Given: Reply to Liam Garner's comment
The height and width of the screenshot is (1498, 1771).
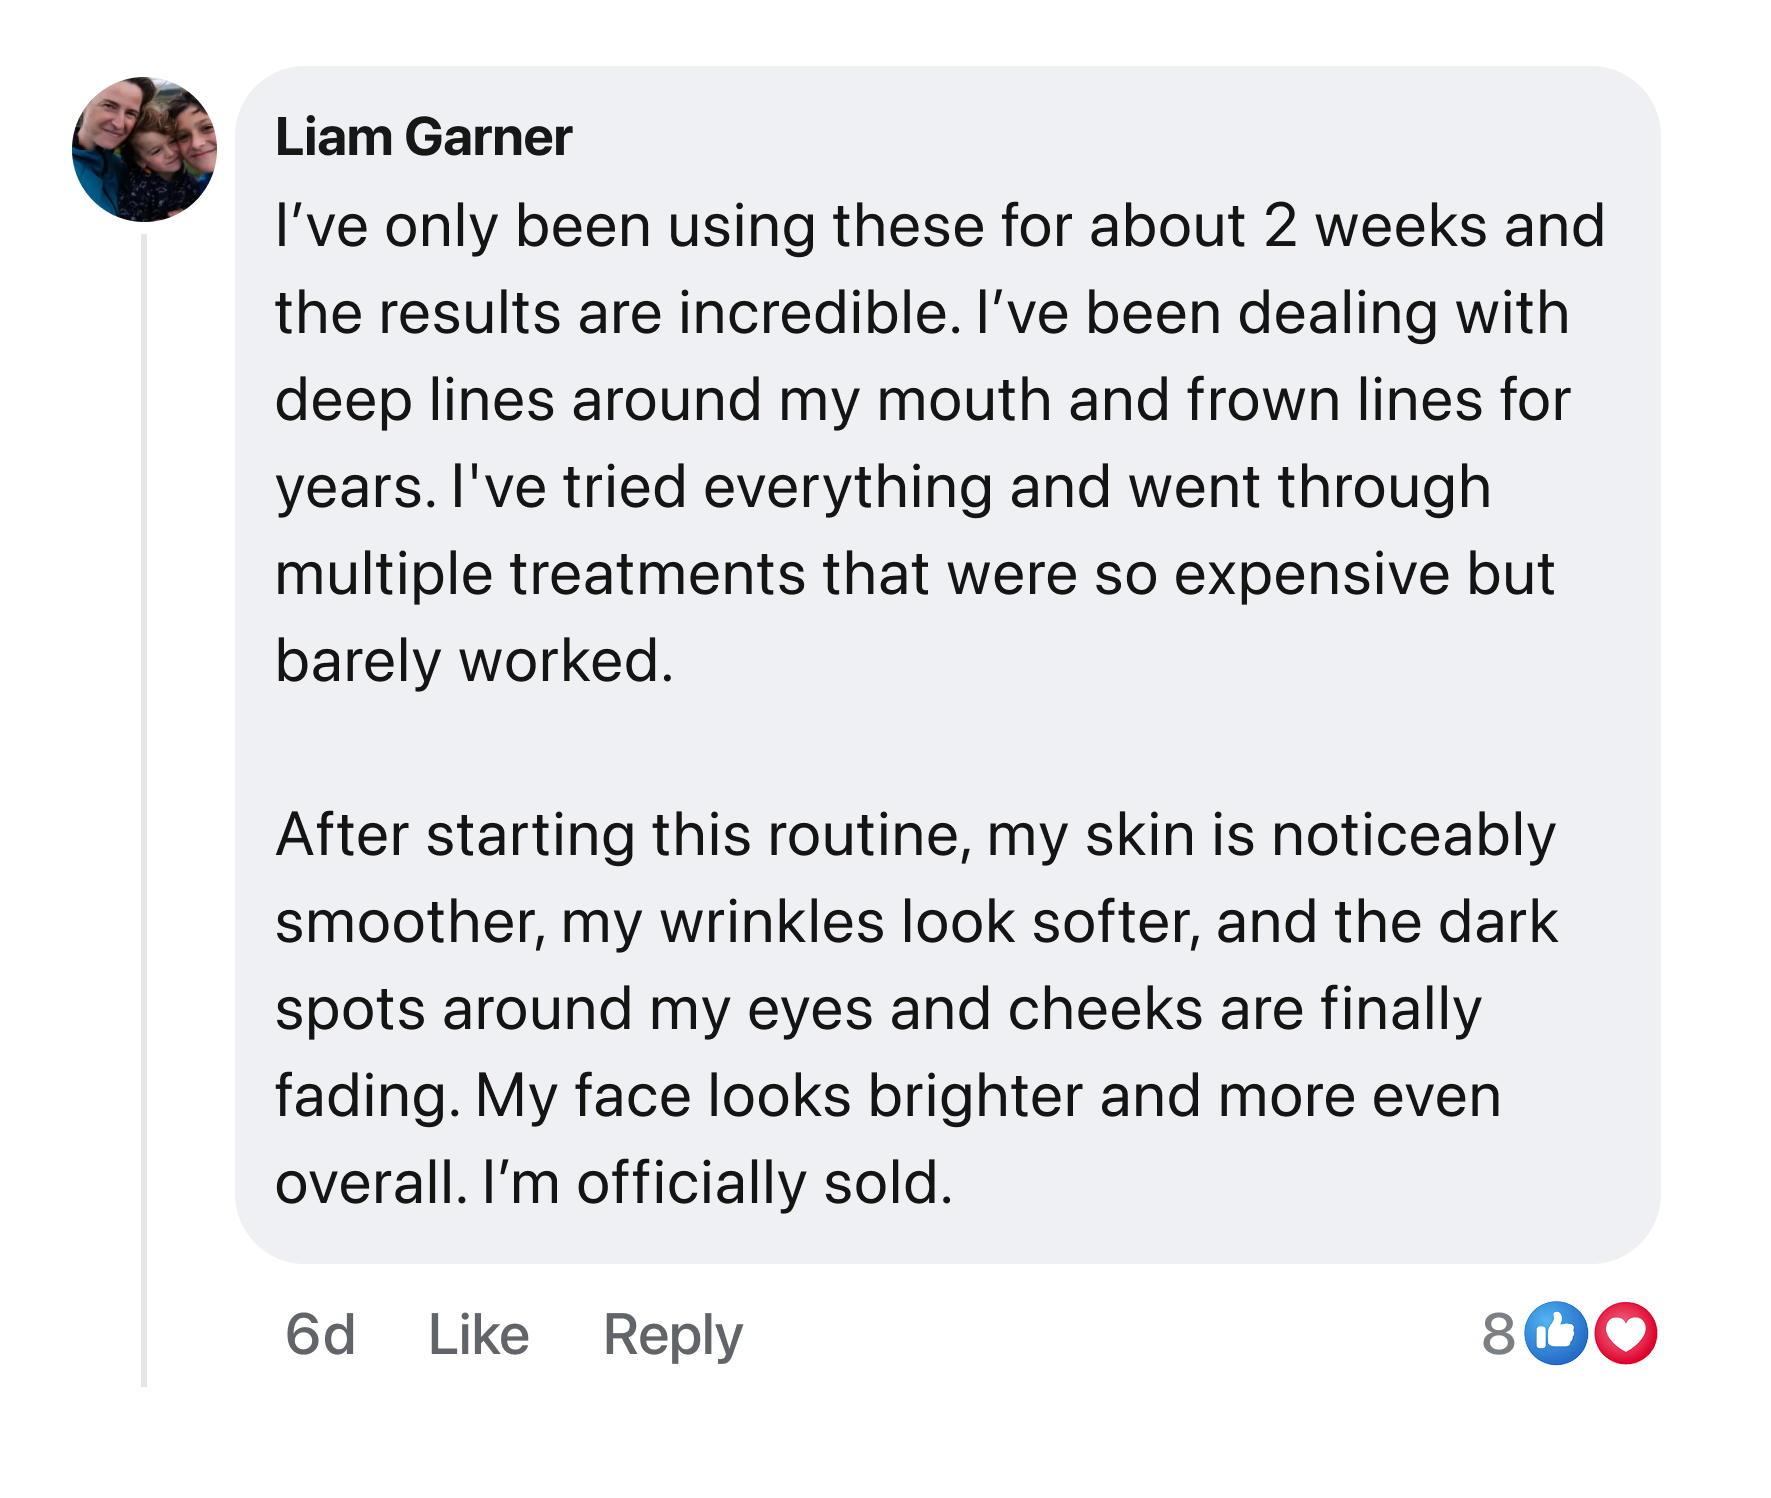Looking at the screenshot, I should (673, 1334).
